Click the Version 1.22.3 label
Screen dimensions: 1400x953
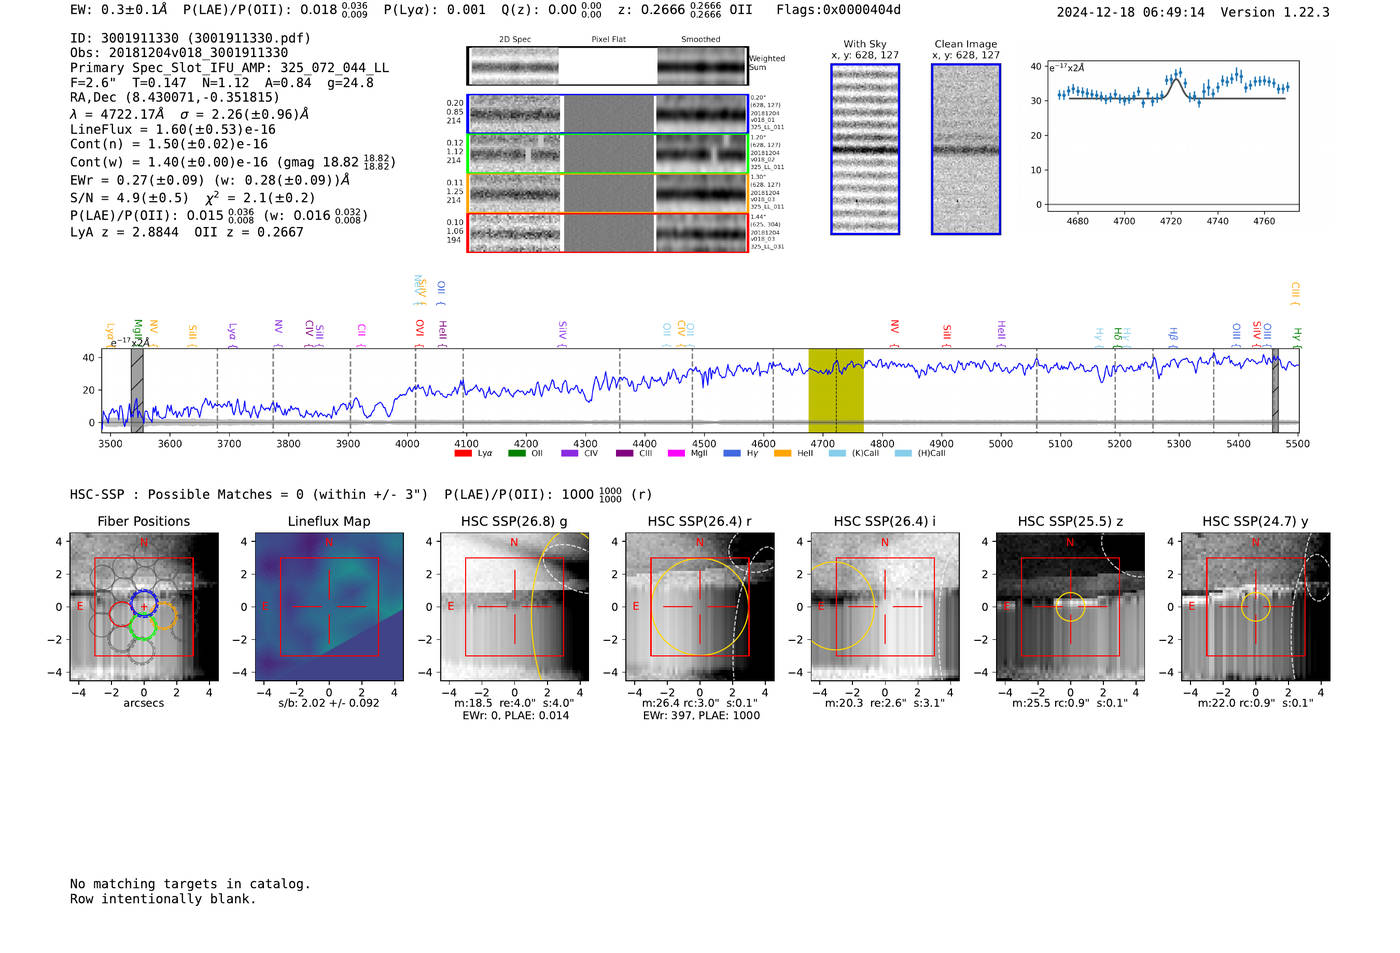(x=1275, y=13)
